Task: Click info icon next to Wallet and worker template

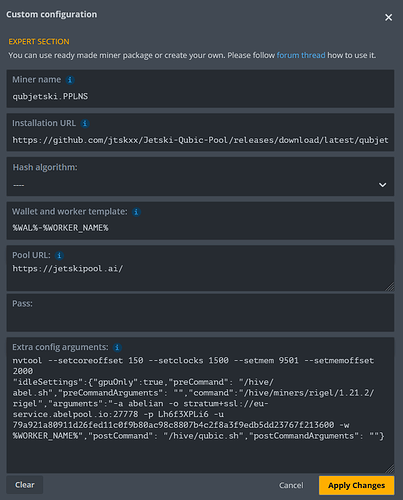Action: click(136, 212)
